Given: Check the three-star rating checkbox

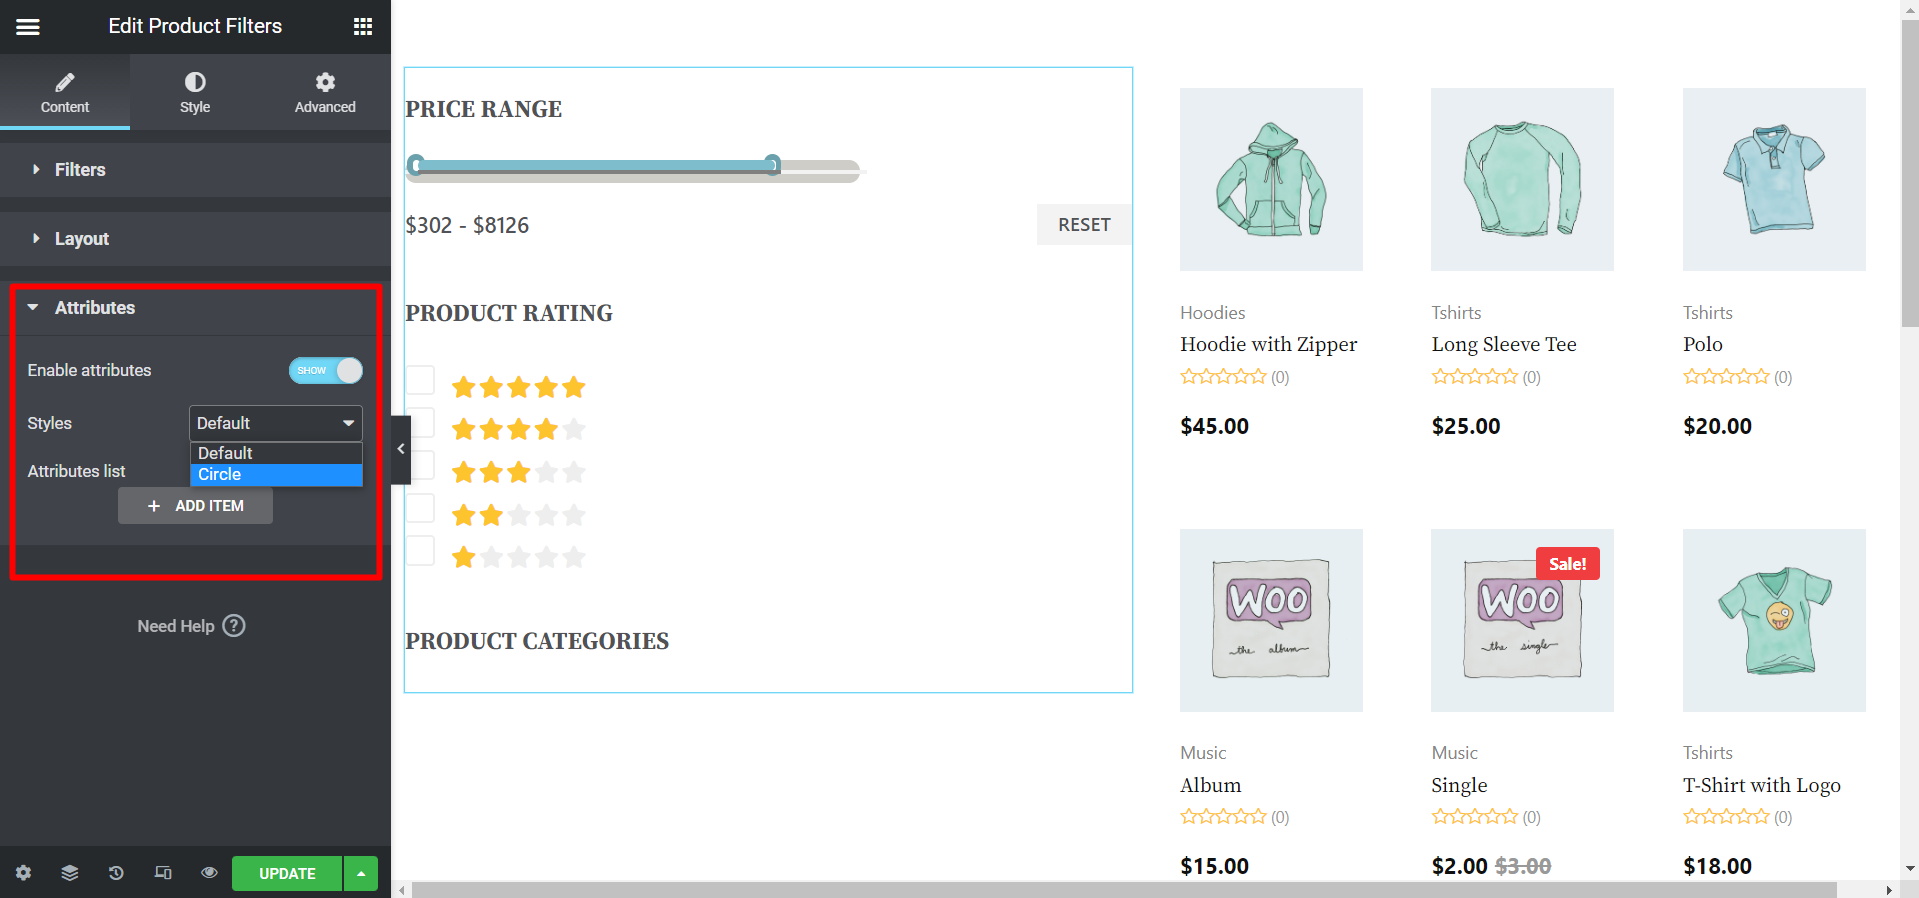Looking at the screenshot, I should click(x=420, y=466).
